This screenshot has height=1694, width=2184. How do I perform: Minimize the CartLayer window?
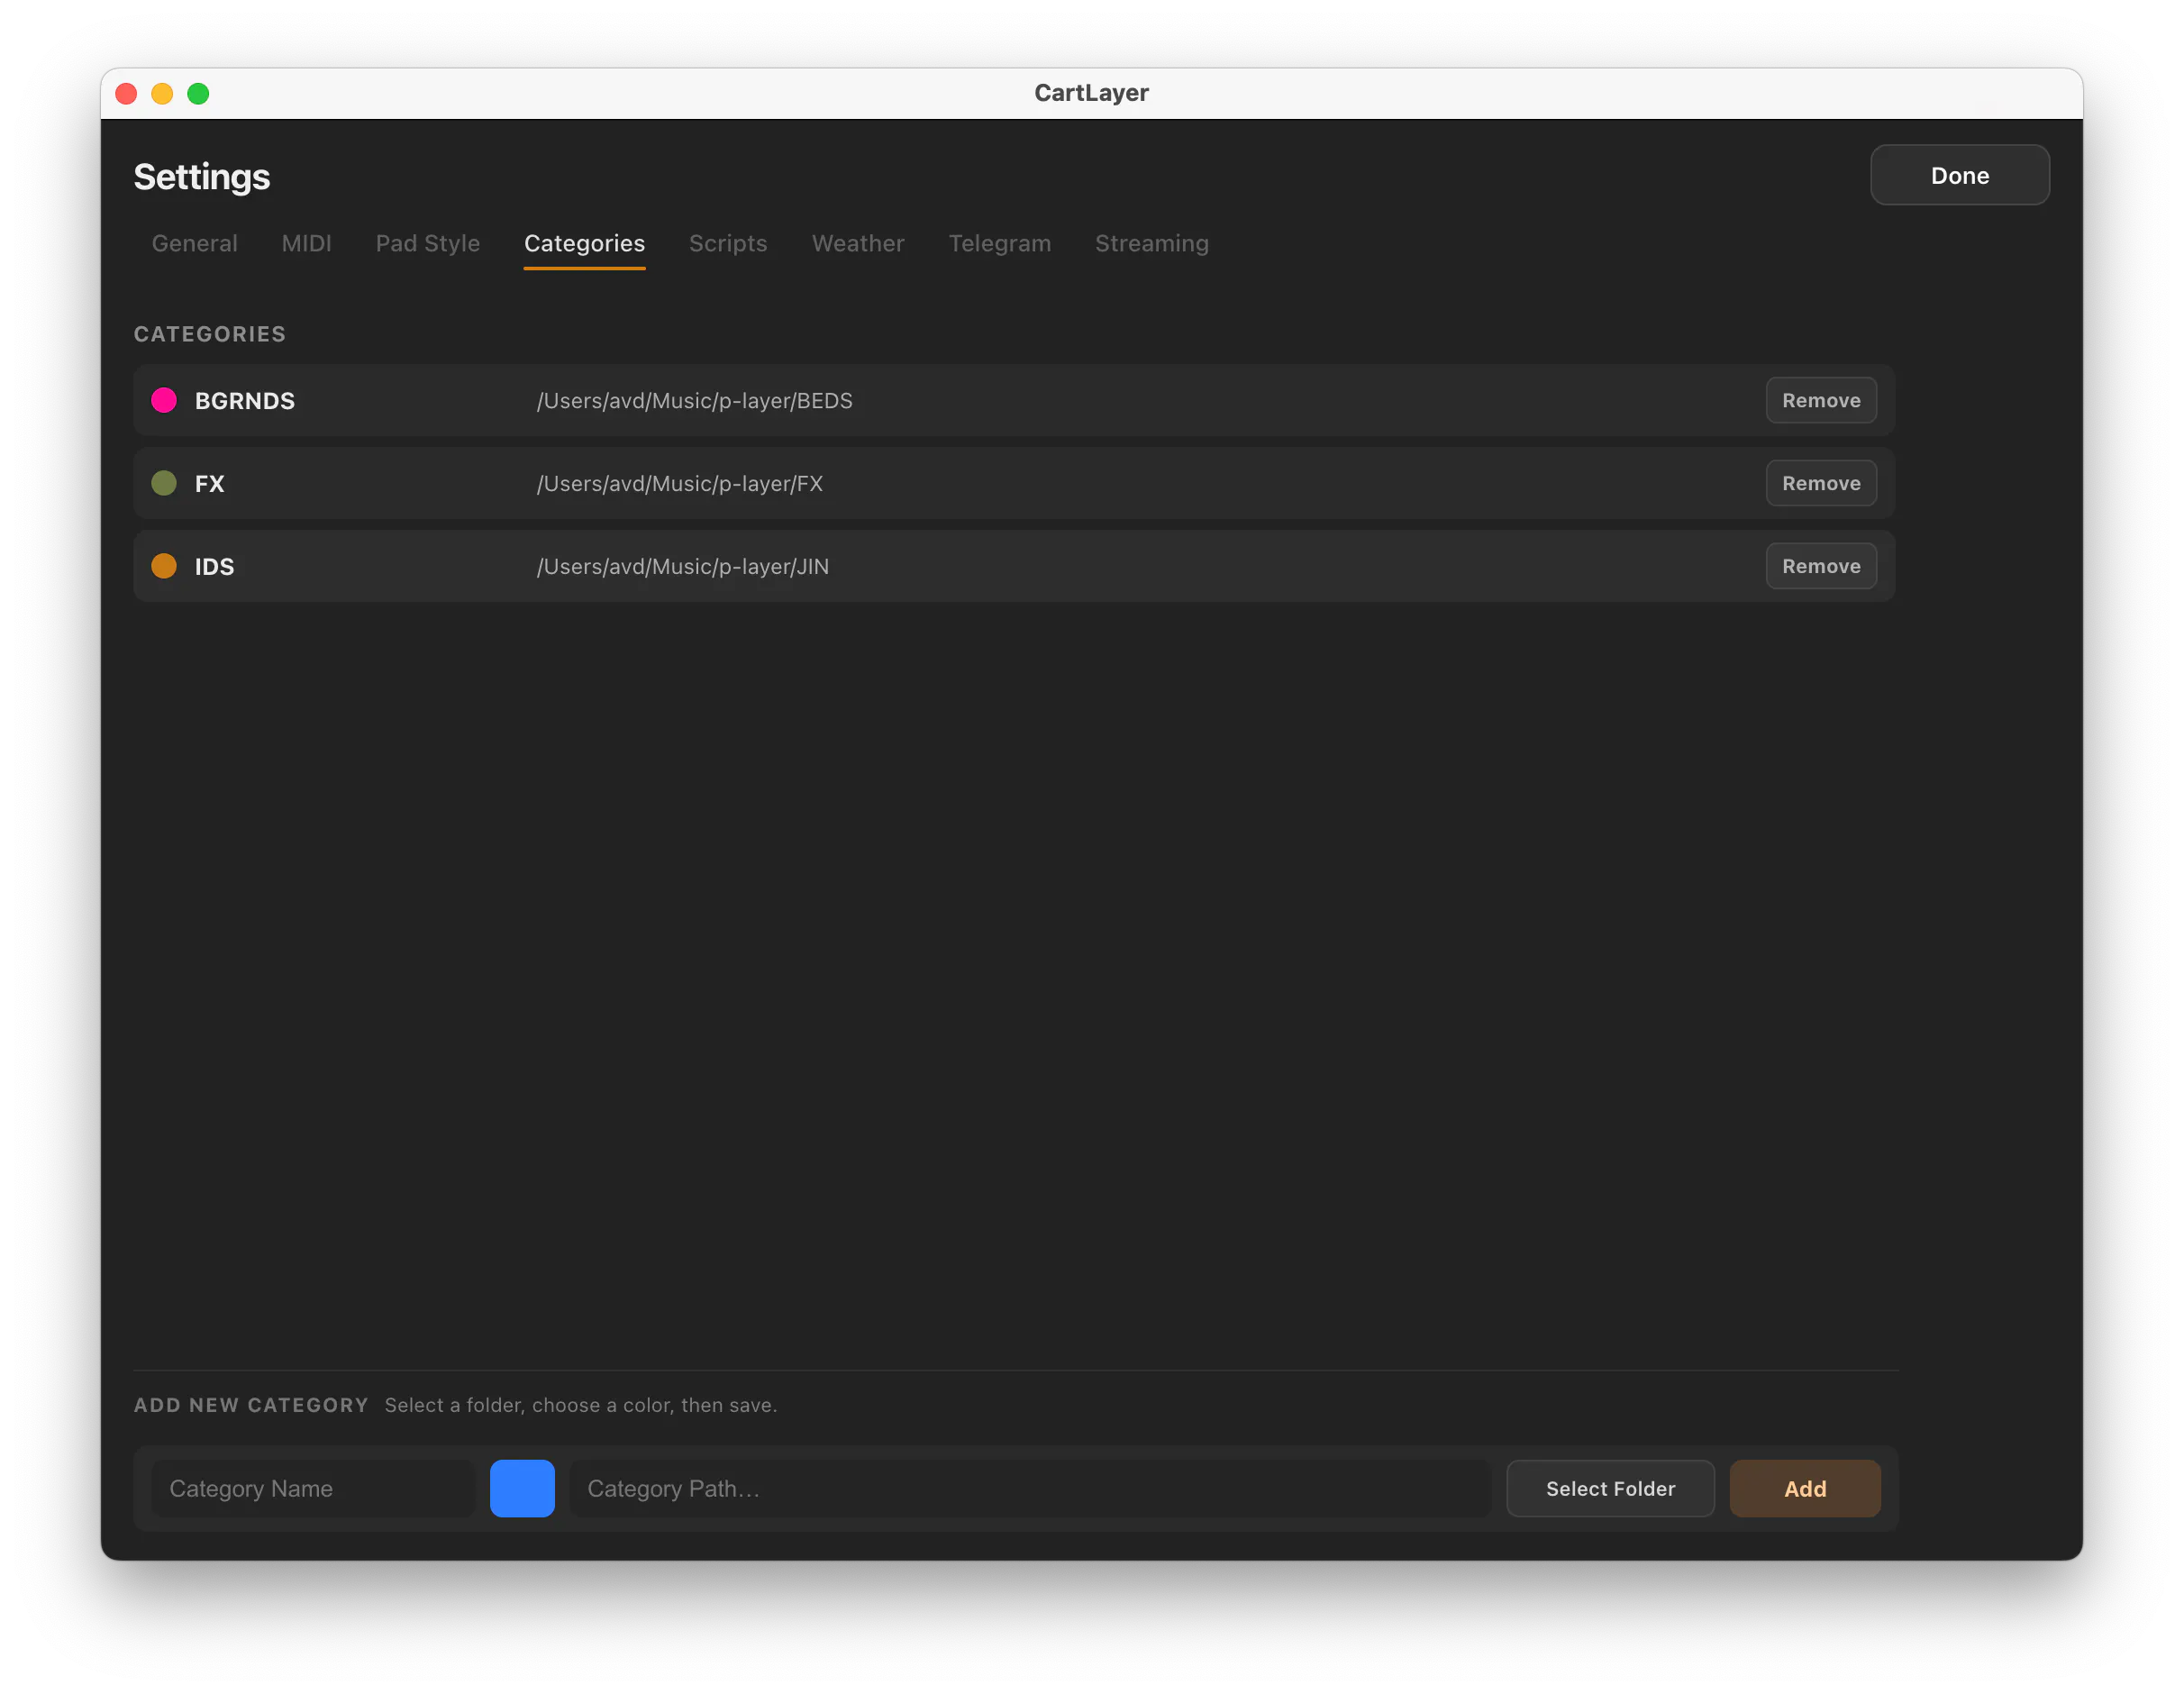point(162,93)
